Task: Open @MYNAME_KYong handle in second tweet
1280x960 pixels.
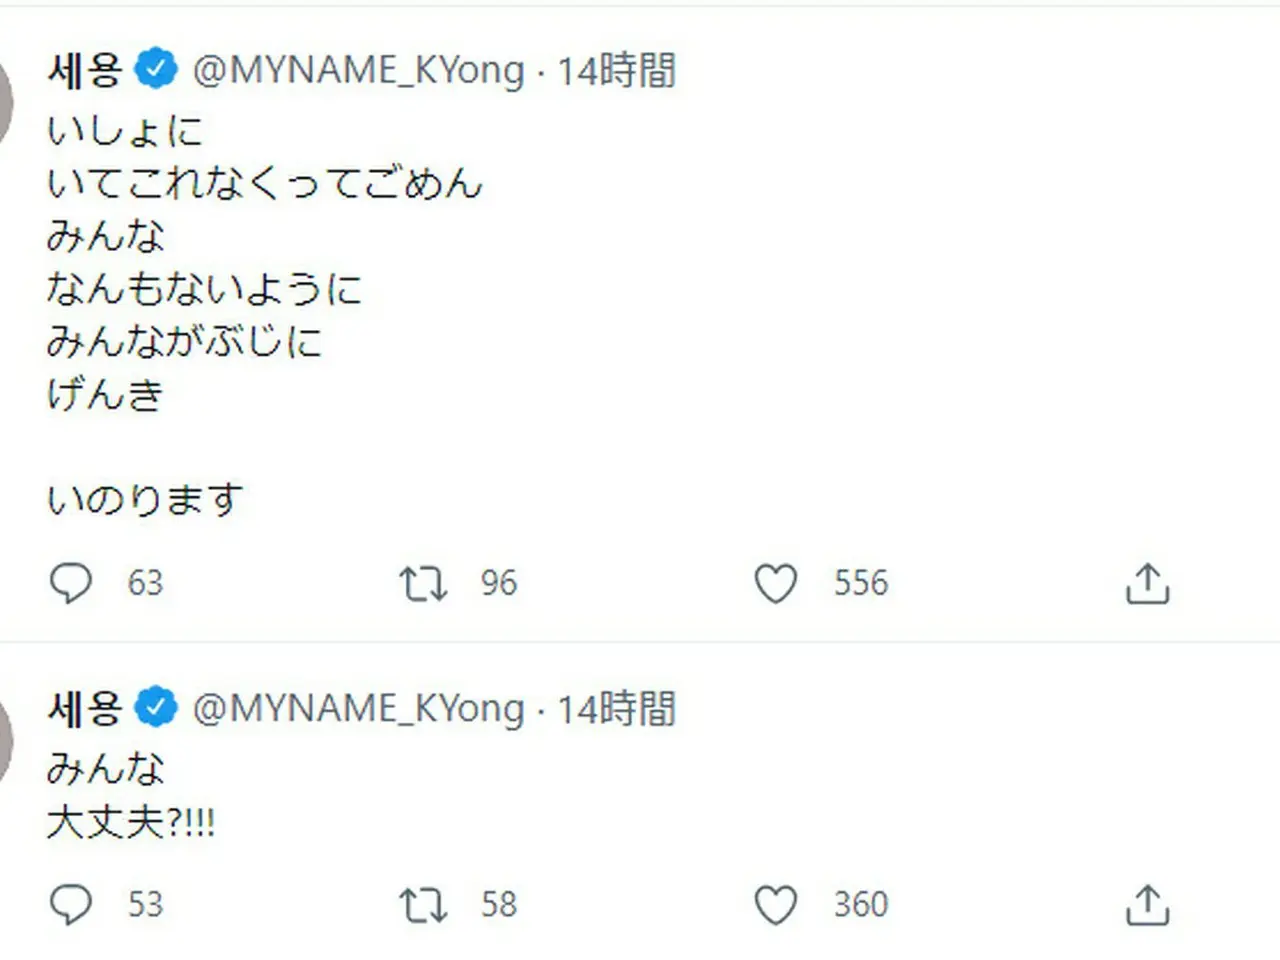Action: [358, 709]
